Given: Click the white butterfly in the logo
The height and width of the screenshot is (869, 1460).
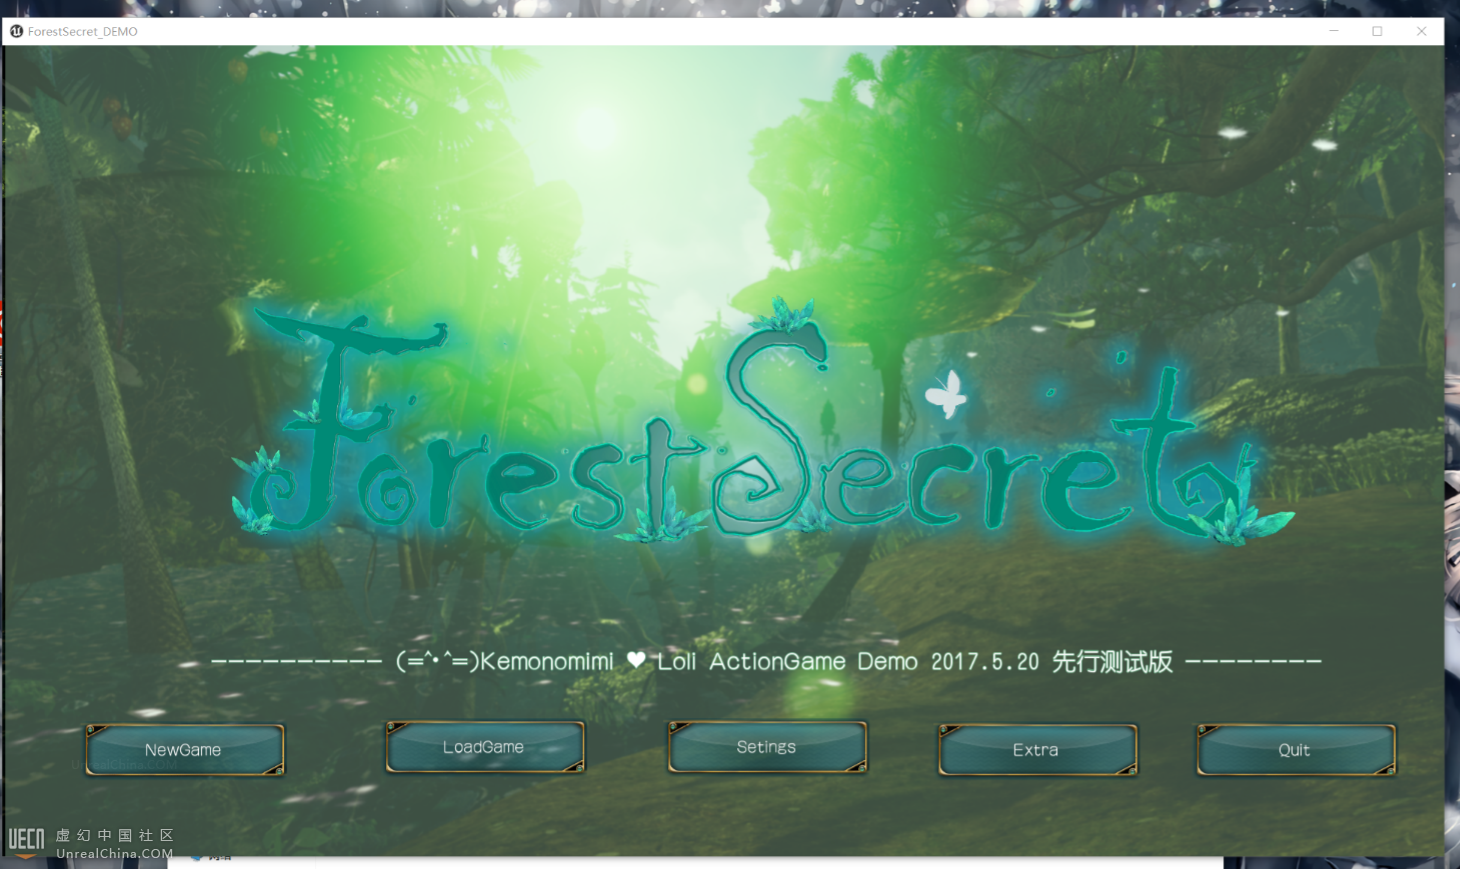Looking at the screenshot, I should (x=946, y=393).
